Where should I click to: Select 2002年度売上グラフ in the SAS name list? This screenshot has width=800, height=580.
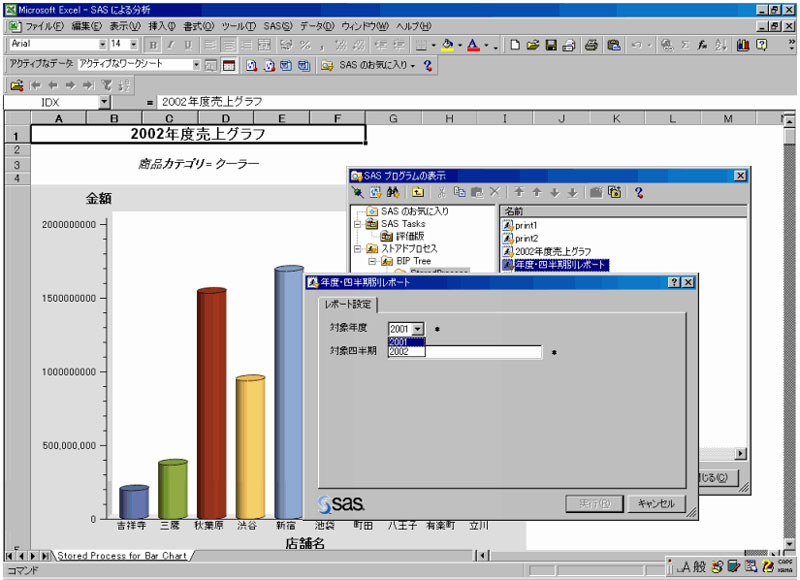tap(553, 251)
